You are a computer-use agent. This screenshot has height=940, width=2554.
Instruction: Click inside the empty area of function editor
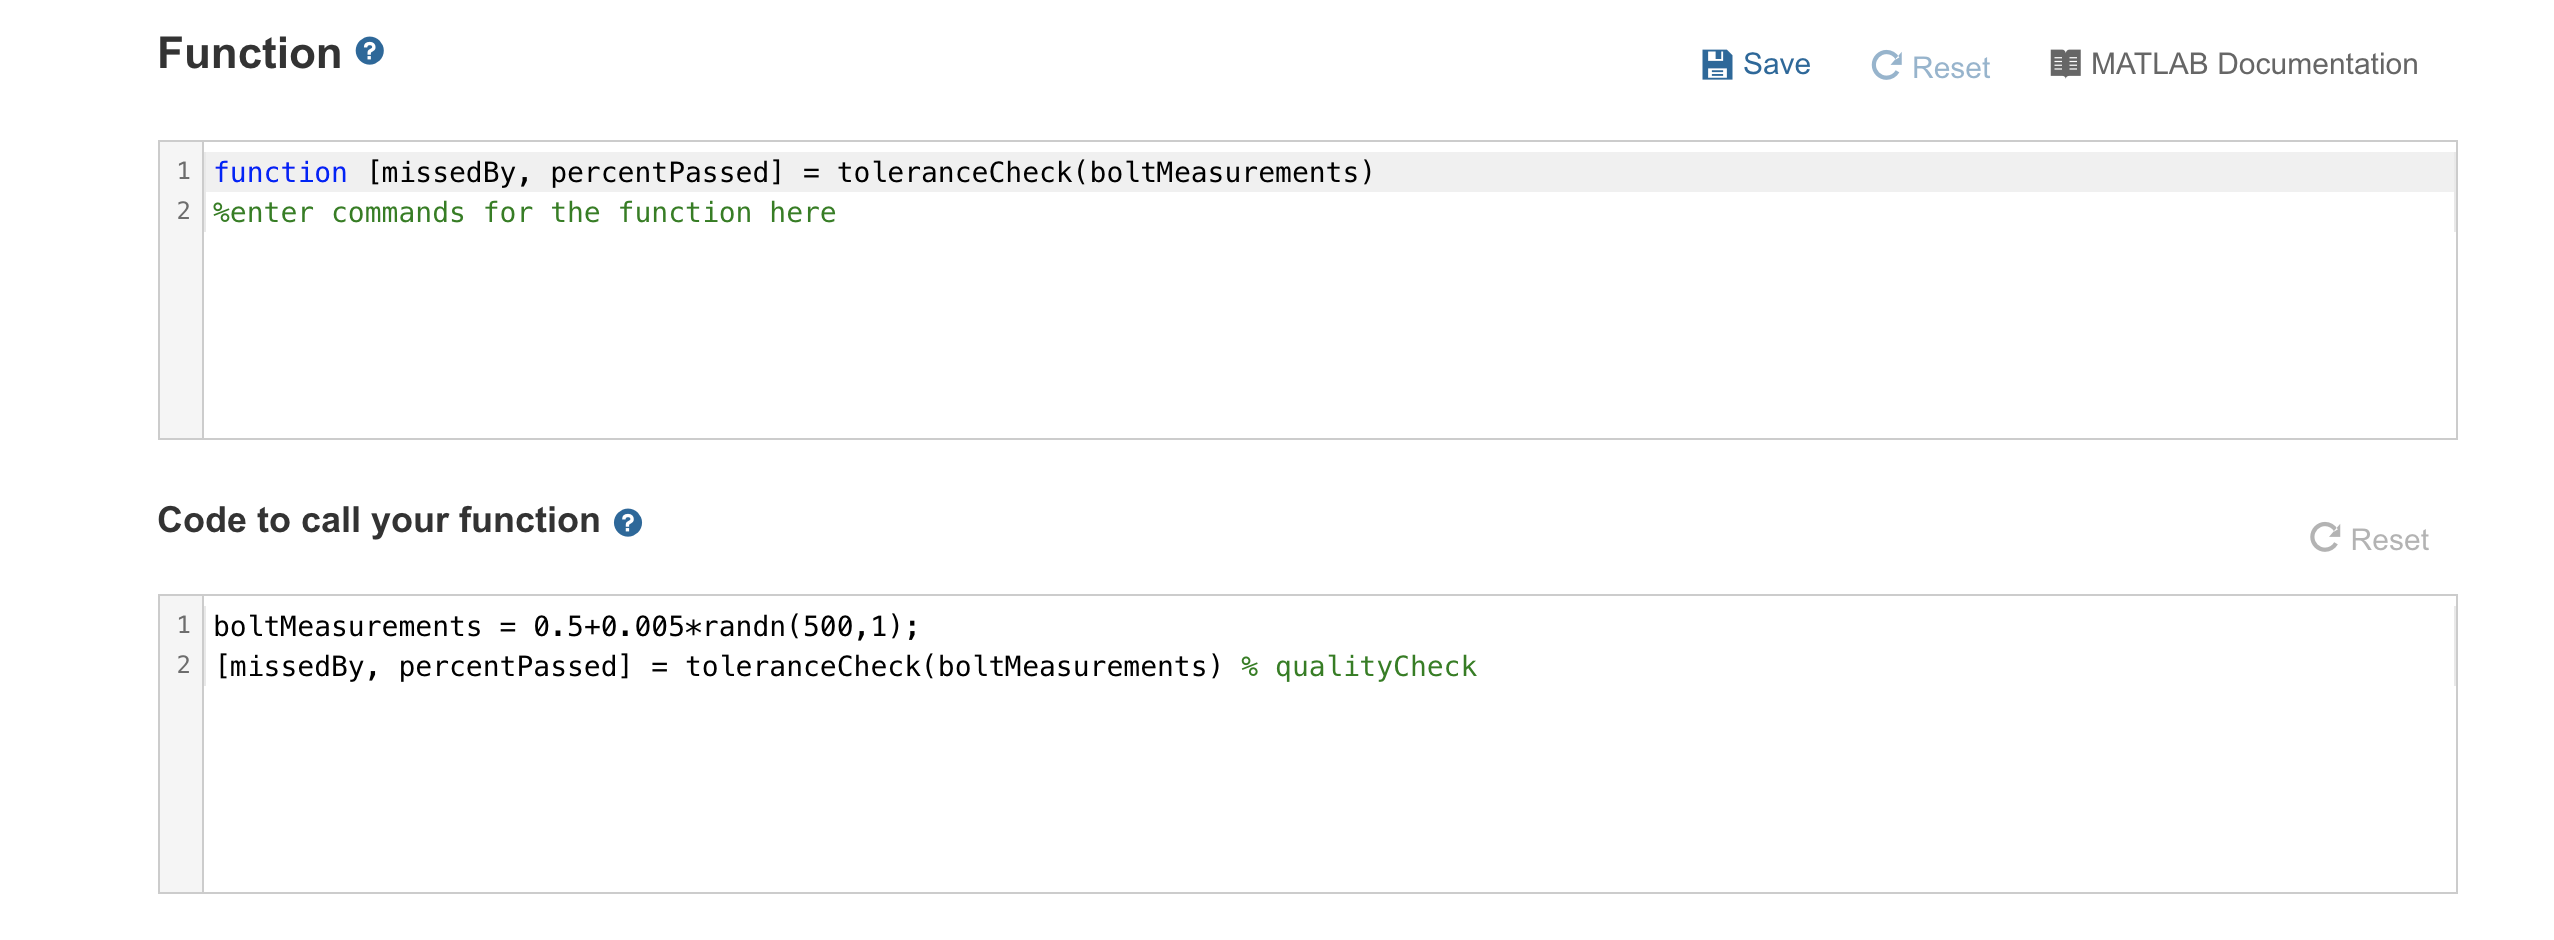(1330, 335)
